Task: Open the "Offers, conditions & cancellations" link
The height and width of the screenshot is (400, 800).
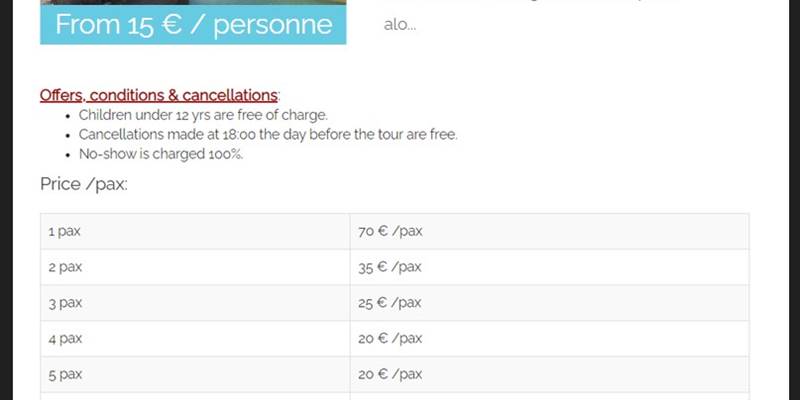Action: click(x=159, y=95)
